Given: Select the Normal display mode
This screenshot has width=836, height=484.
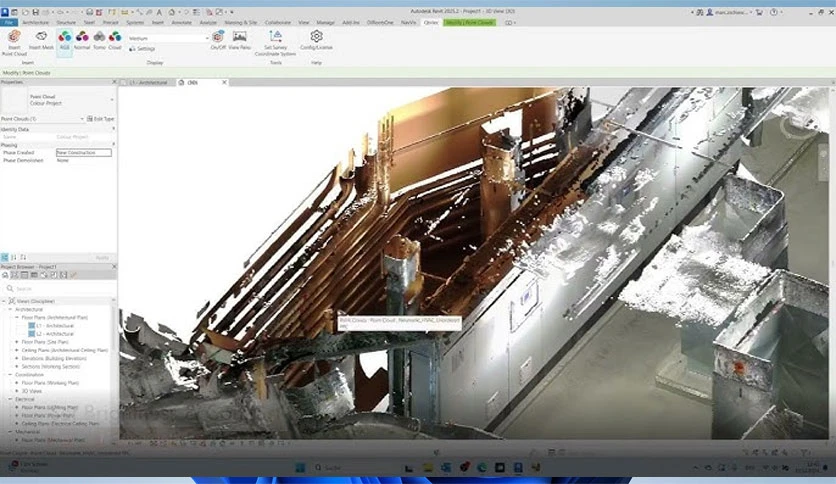Looking at the screenshot, I should 82,40.
